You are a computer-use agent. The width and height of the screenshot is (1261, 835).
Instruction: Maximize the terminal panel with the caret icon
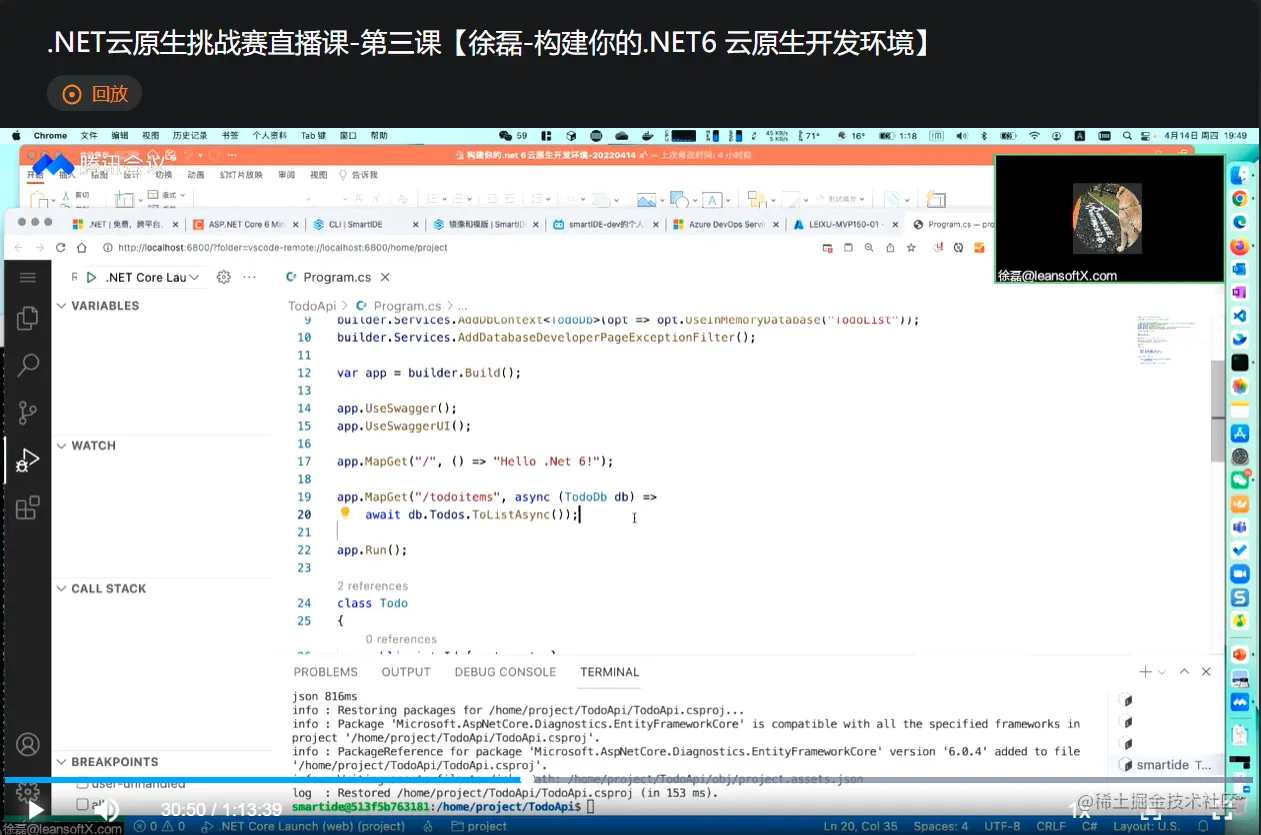[x=1184, y=672]
